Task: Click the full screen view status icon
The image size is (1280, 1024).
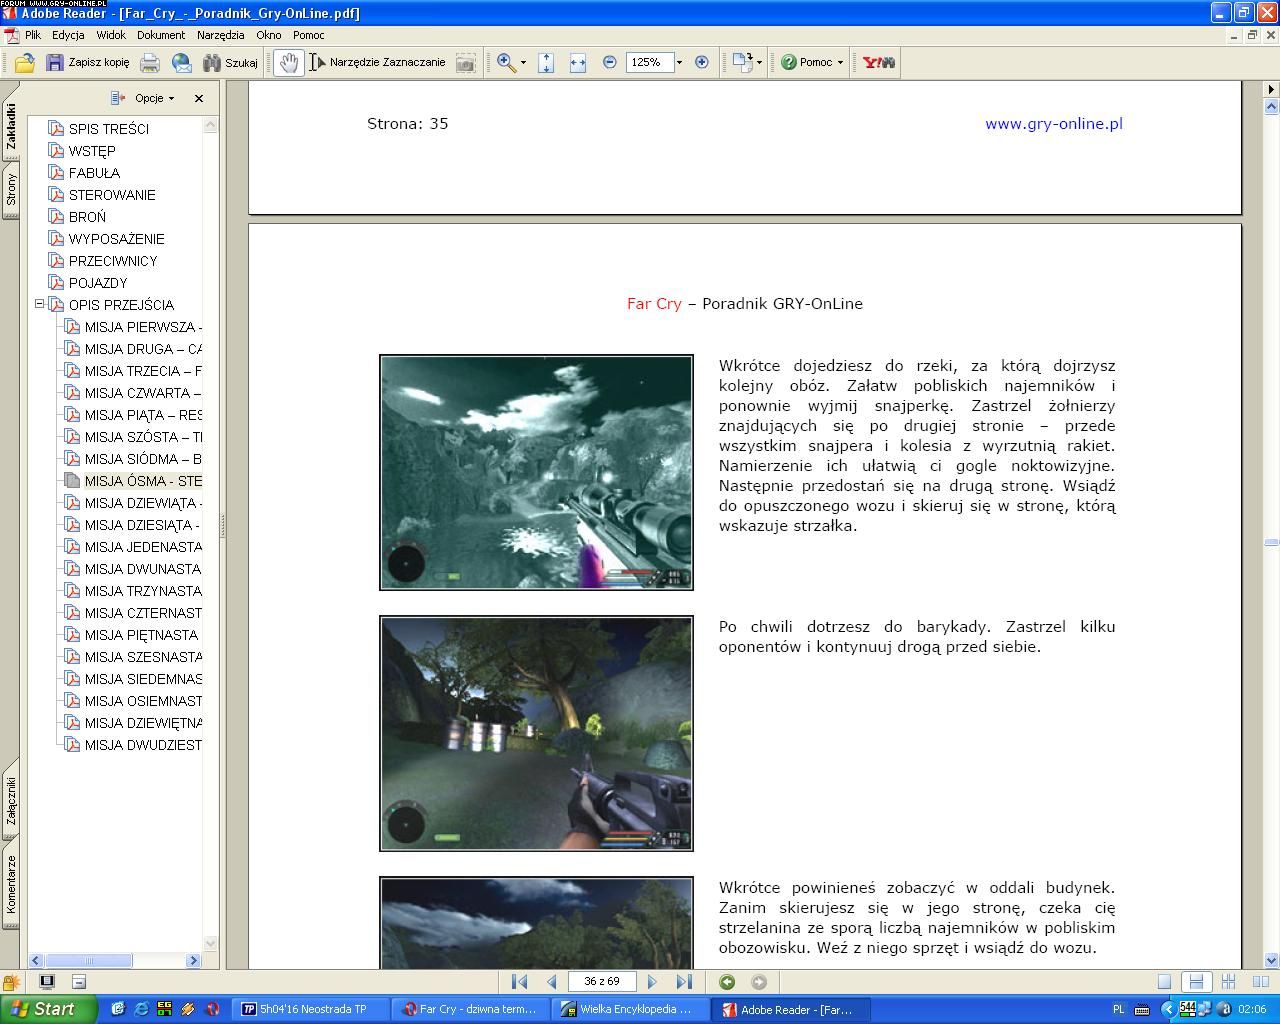Action: tap(47, 982)
